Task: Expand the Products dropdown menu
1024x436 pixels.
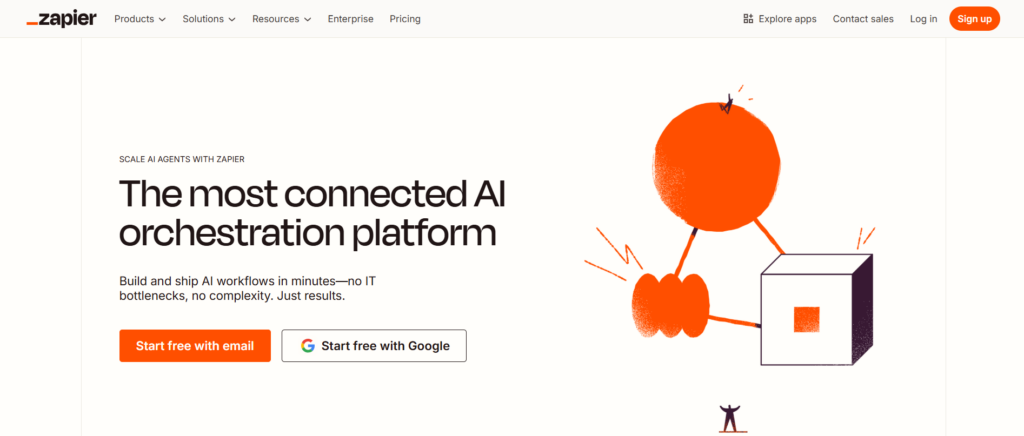Action: (x=140, y=19)
